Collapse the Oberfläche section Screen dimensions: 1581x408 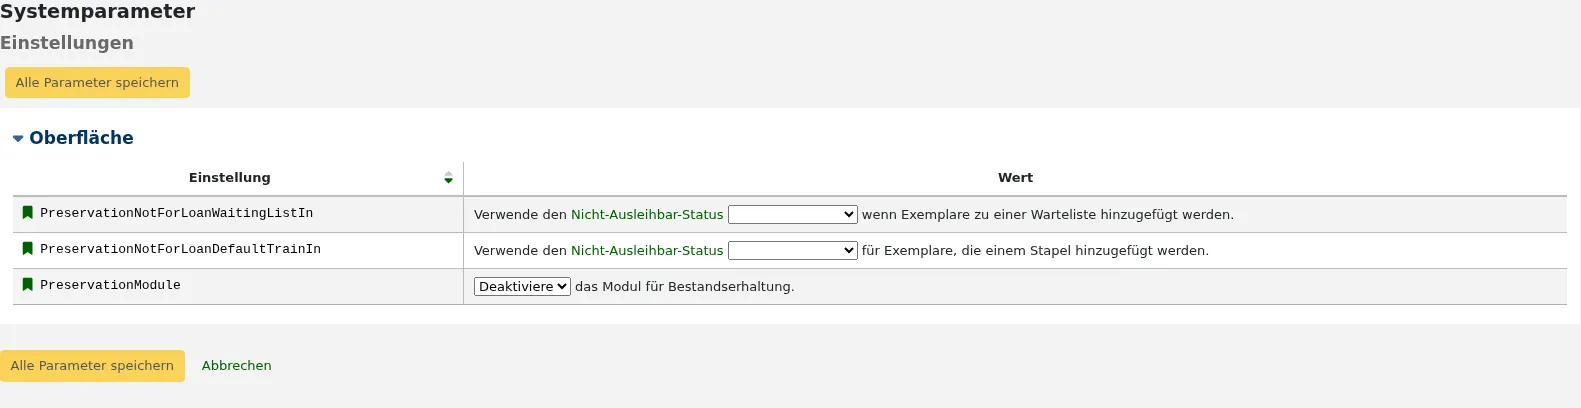[18, 138]
